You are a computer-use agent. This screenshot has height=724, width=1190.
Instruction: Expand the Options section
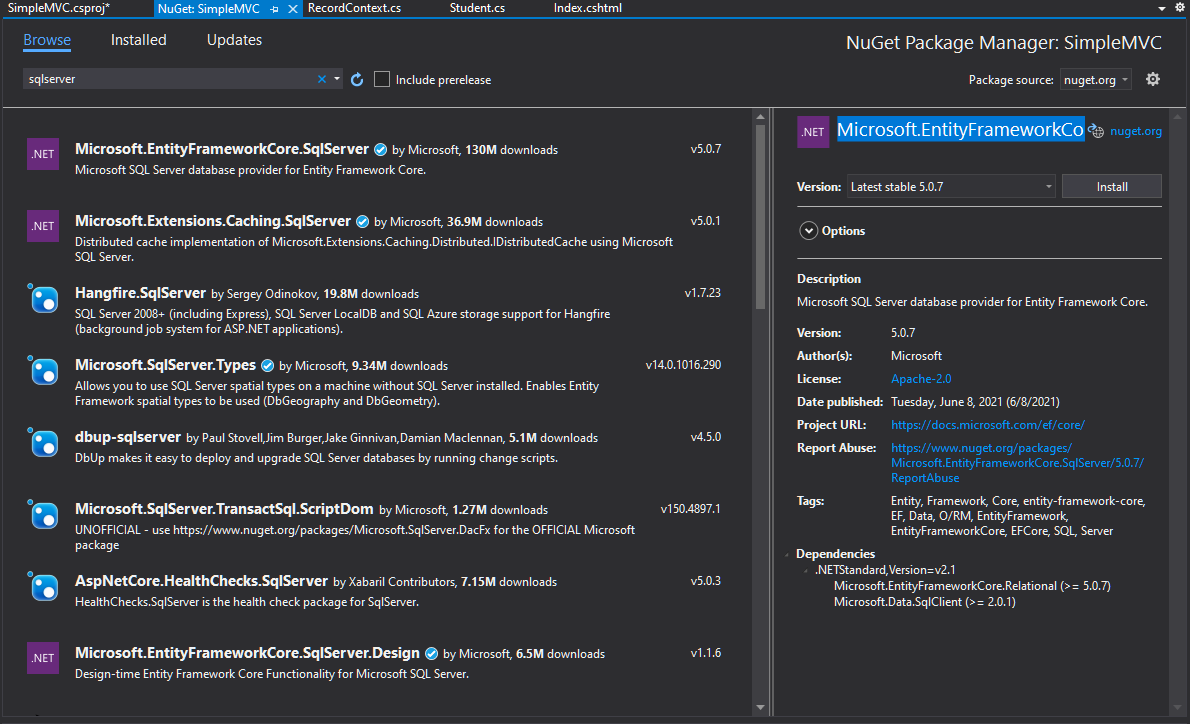(808, 231)
